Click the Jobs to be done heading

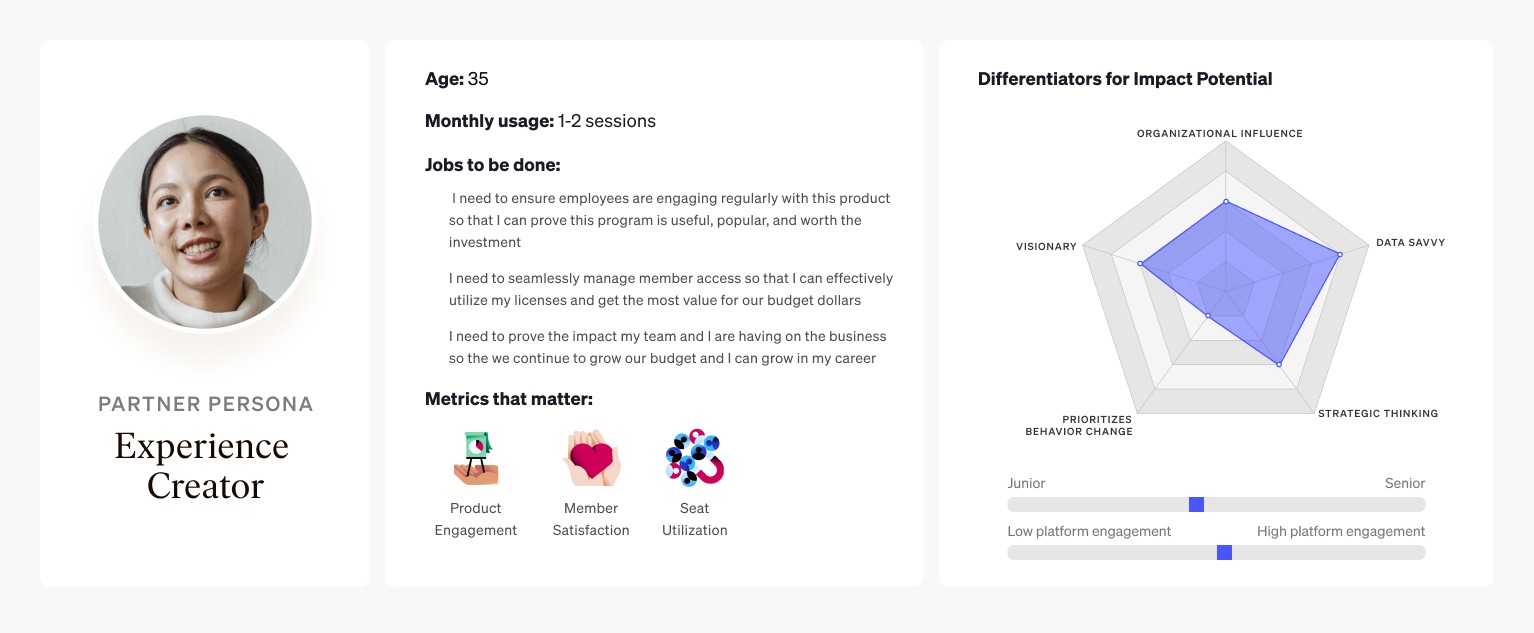coord(492,165)
